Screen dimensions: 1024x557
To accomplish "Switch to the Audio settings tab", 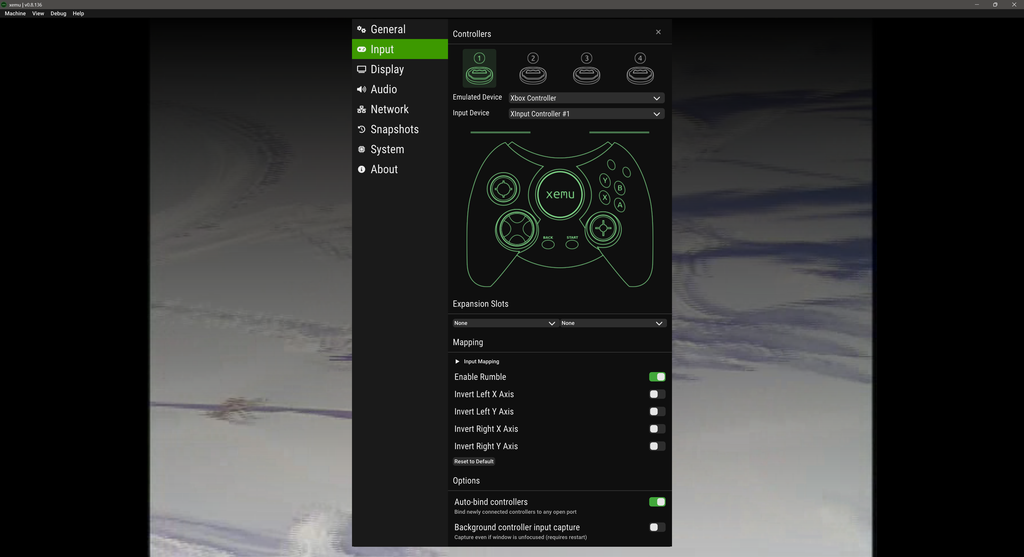I will (400, 89).
